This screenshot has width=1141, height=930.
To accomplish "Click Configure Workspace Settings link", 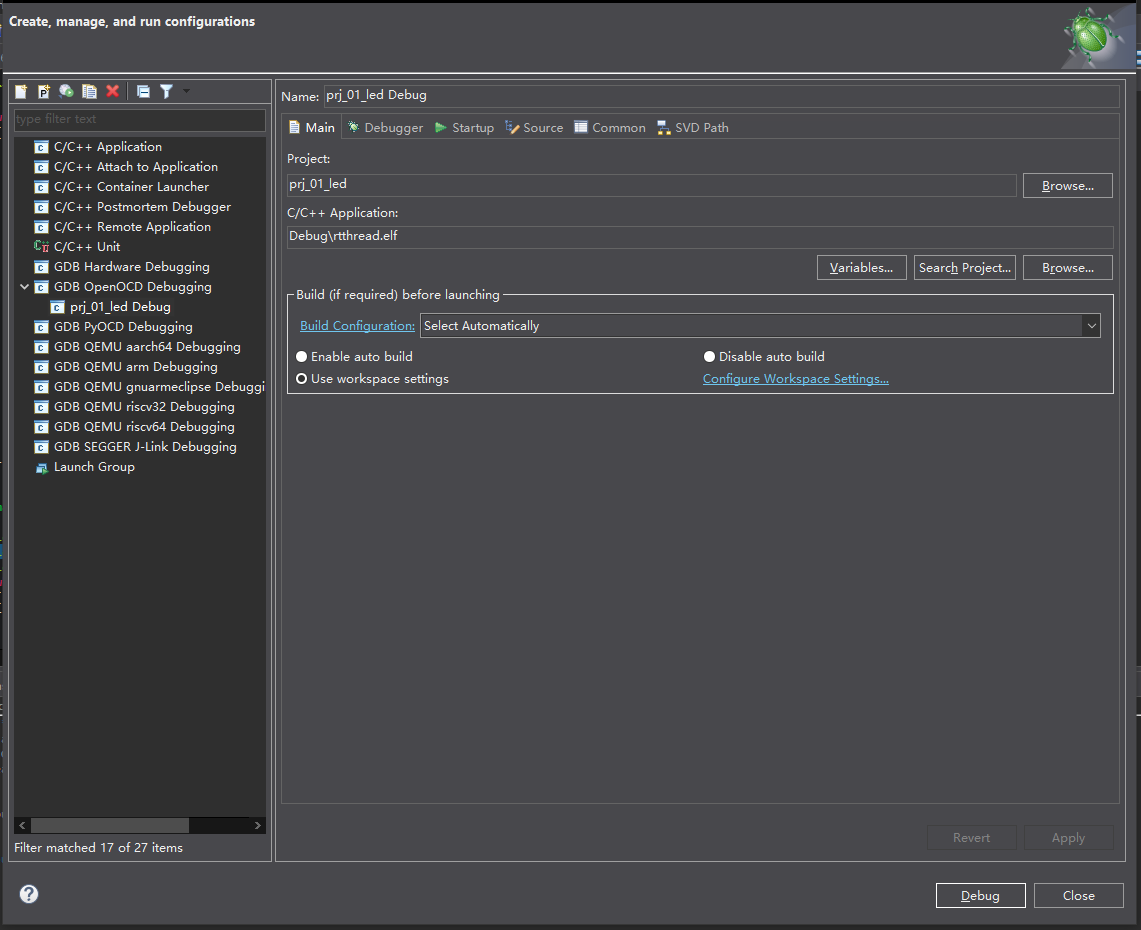I will [795, 378].
